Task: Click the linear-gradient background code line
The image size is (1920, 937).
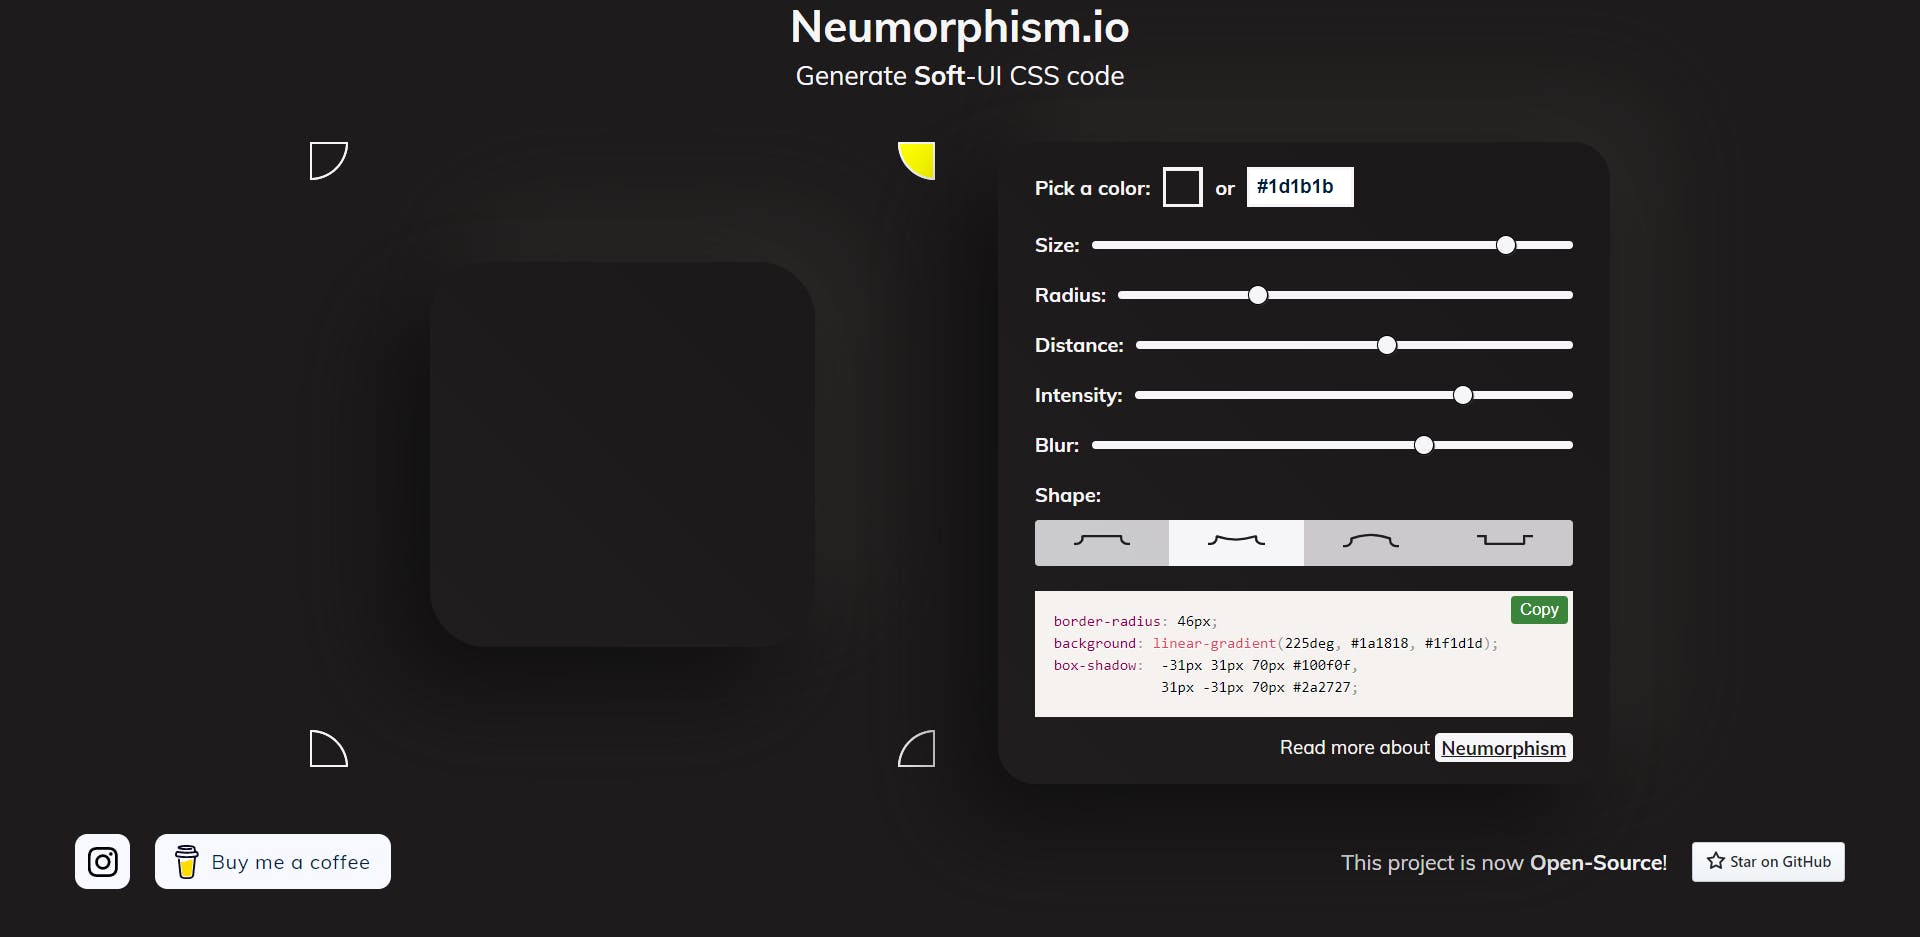Action: 1276,643
